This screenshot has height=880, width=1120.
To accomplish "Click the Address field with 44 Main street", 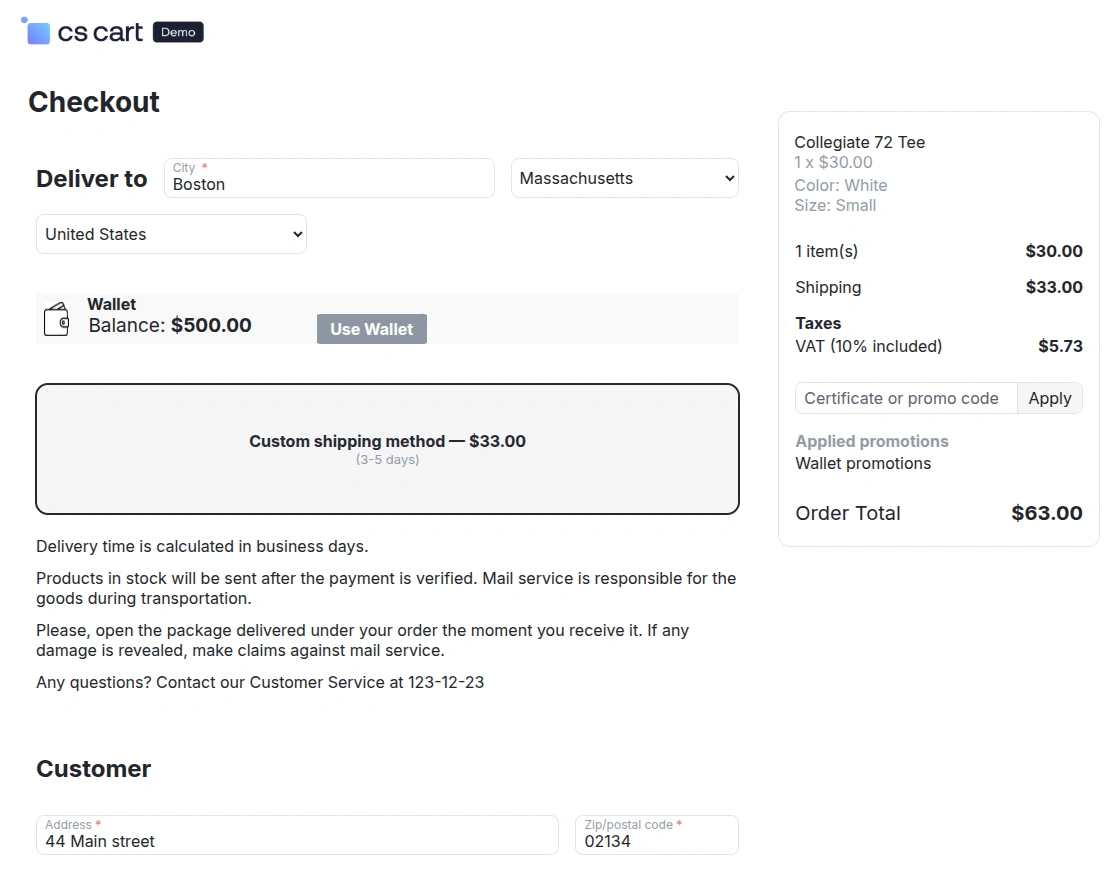I will [x=297, y=841].
